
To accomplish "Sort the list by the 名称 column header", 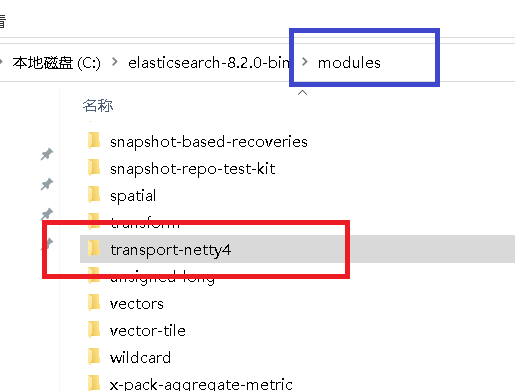I will [98, 106].
